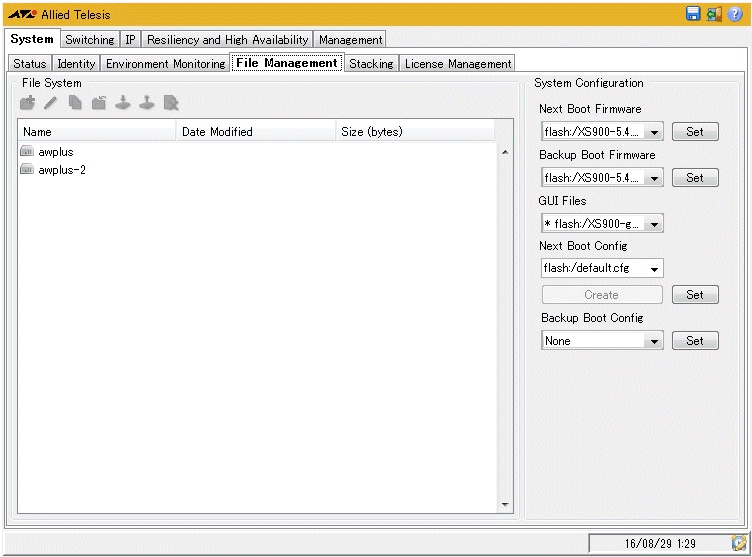Viewport: 752px width, 557px height.
Task: Click the delete file toolbar icon
Action: (171, 103)
